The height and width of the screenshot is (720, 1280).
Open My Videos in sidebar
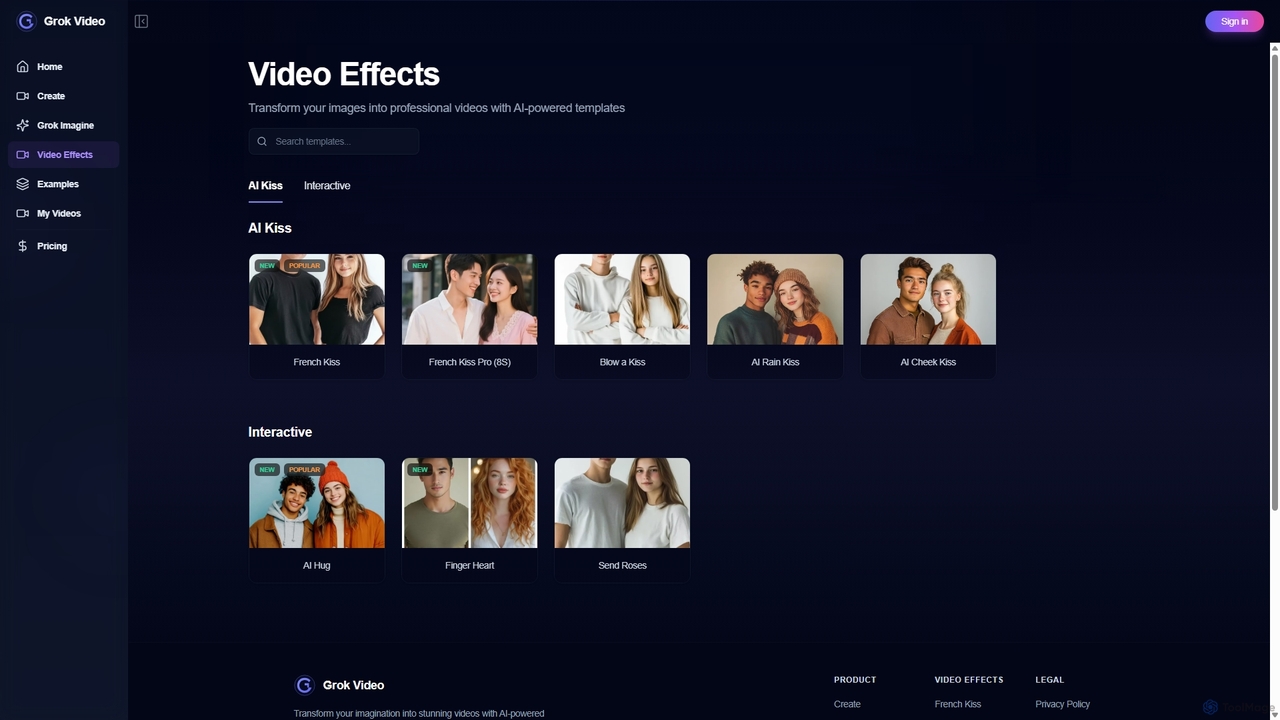(x=64, y=214)
